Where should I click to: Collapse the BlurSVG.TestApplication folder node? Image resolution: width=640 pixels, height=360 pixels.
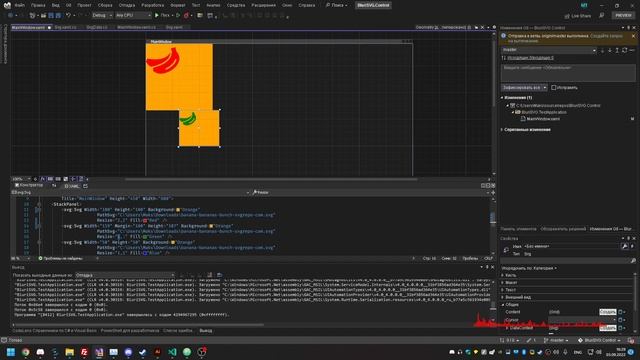coord(513,112)
